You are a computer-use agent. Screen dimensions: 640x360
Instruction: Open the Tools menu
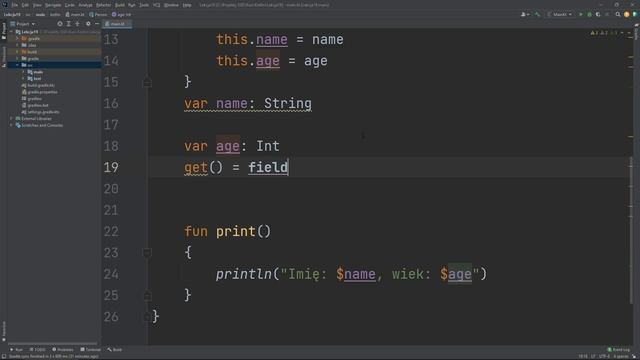click(144, 5)
